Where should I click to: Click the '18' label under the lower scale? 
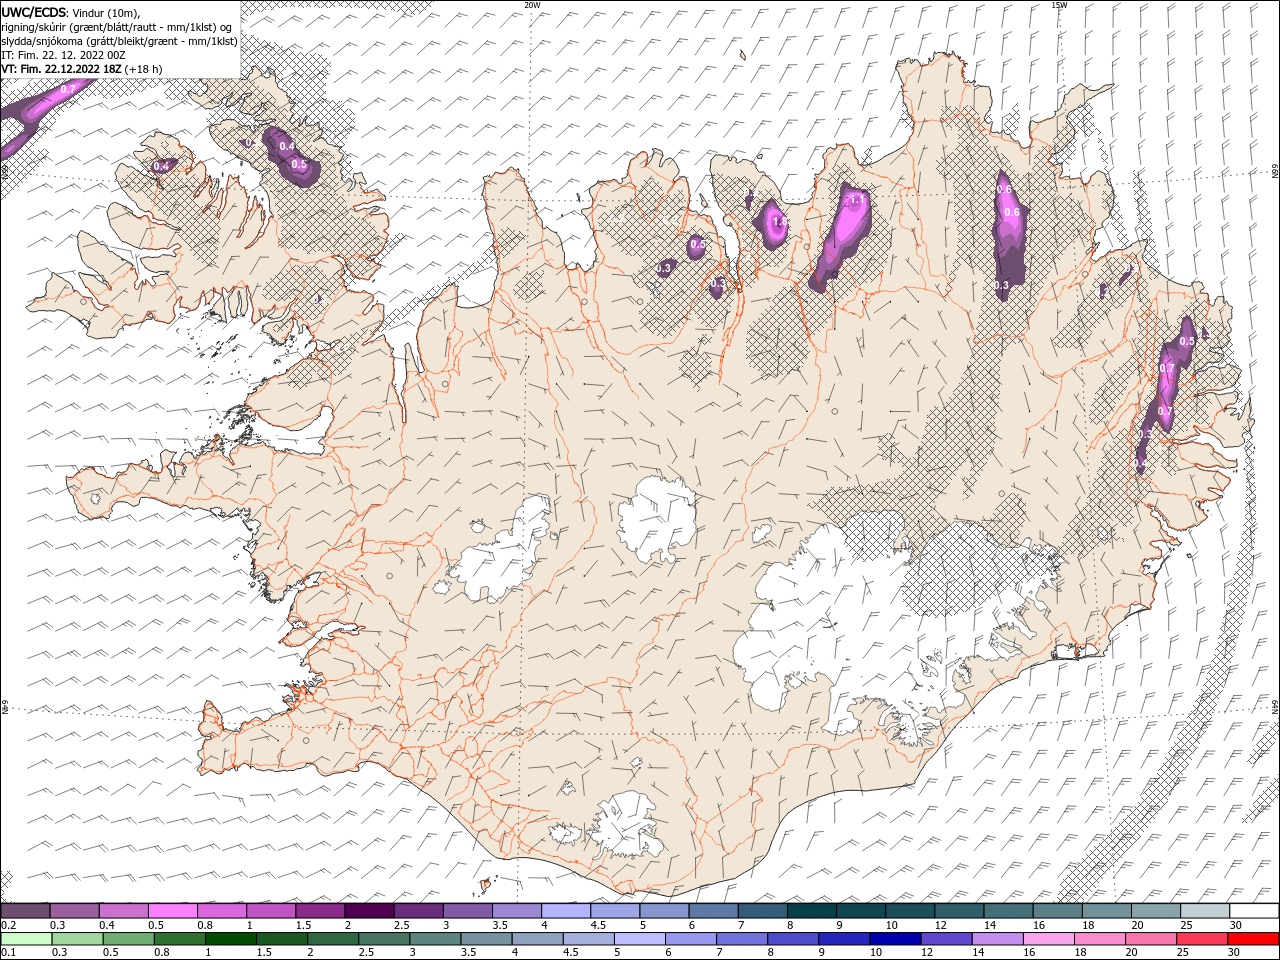[1079, 953]
